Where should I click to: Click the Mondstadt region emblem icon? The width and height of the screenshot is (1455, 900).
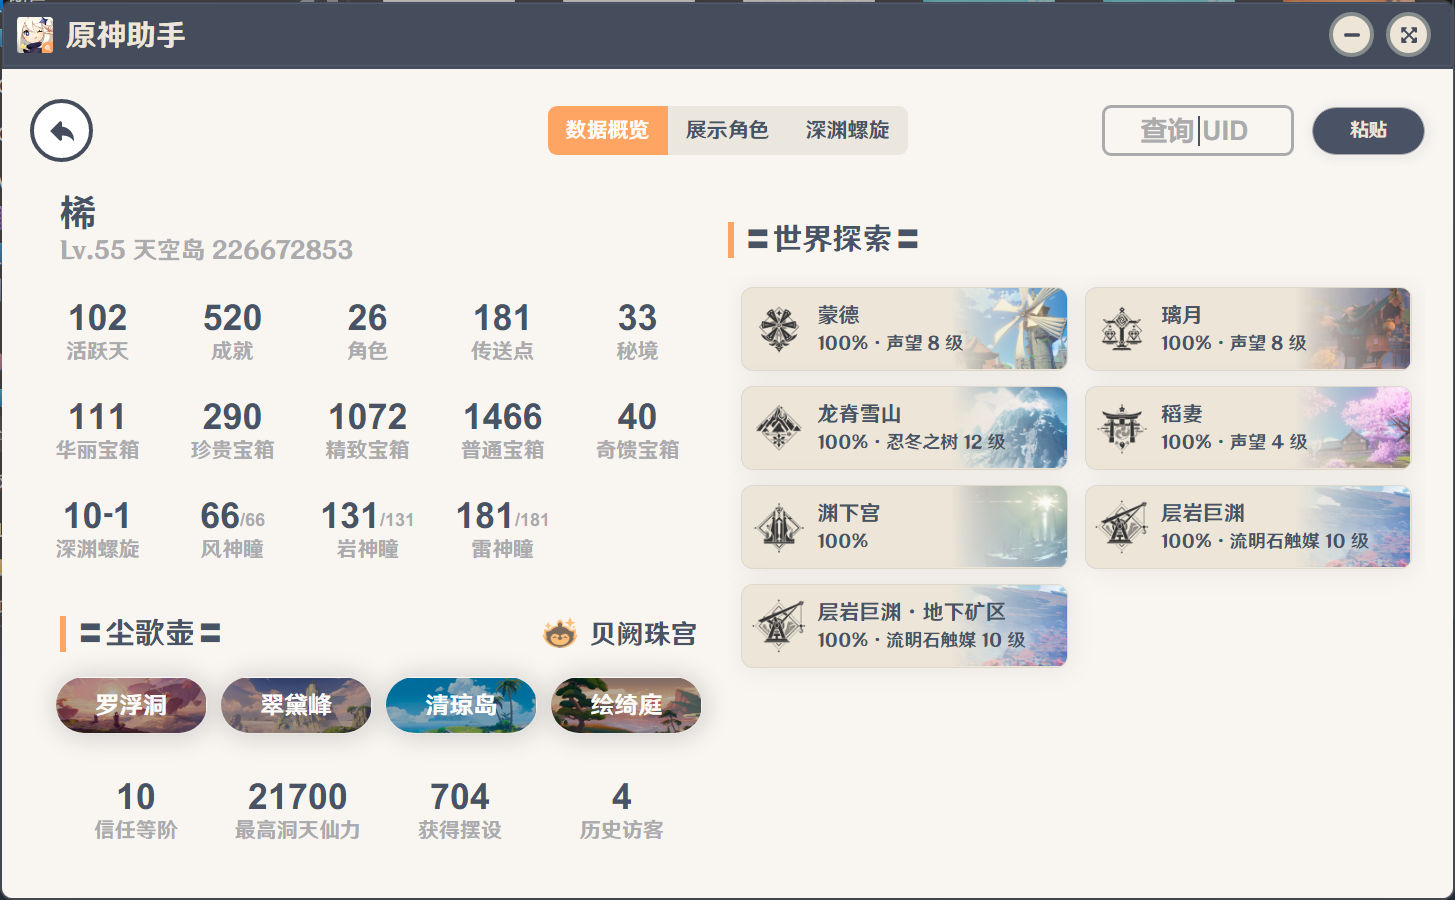(779, 329)
